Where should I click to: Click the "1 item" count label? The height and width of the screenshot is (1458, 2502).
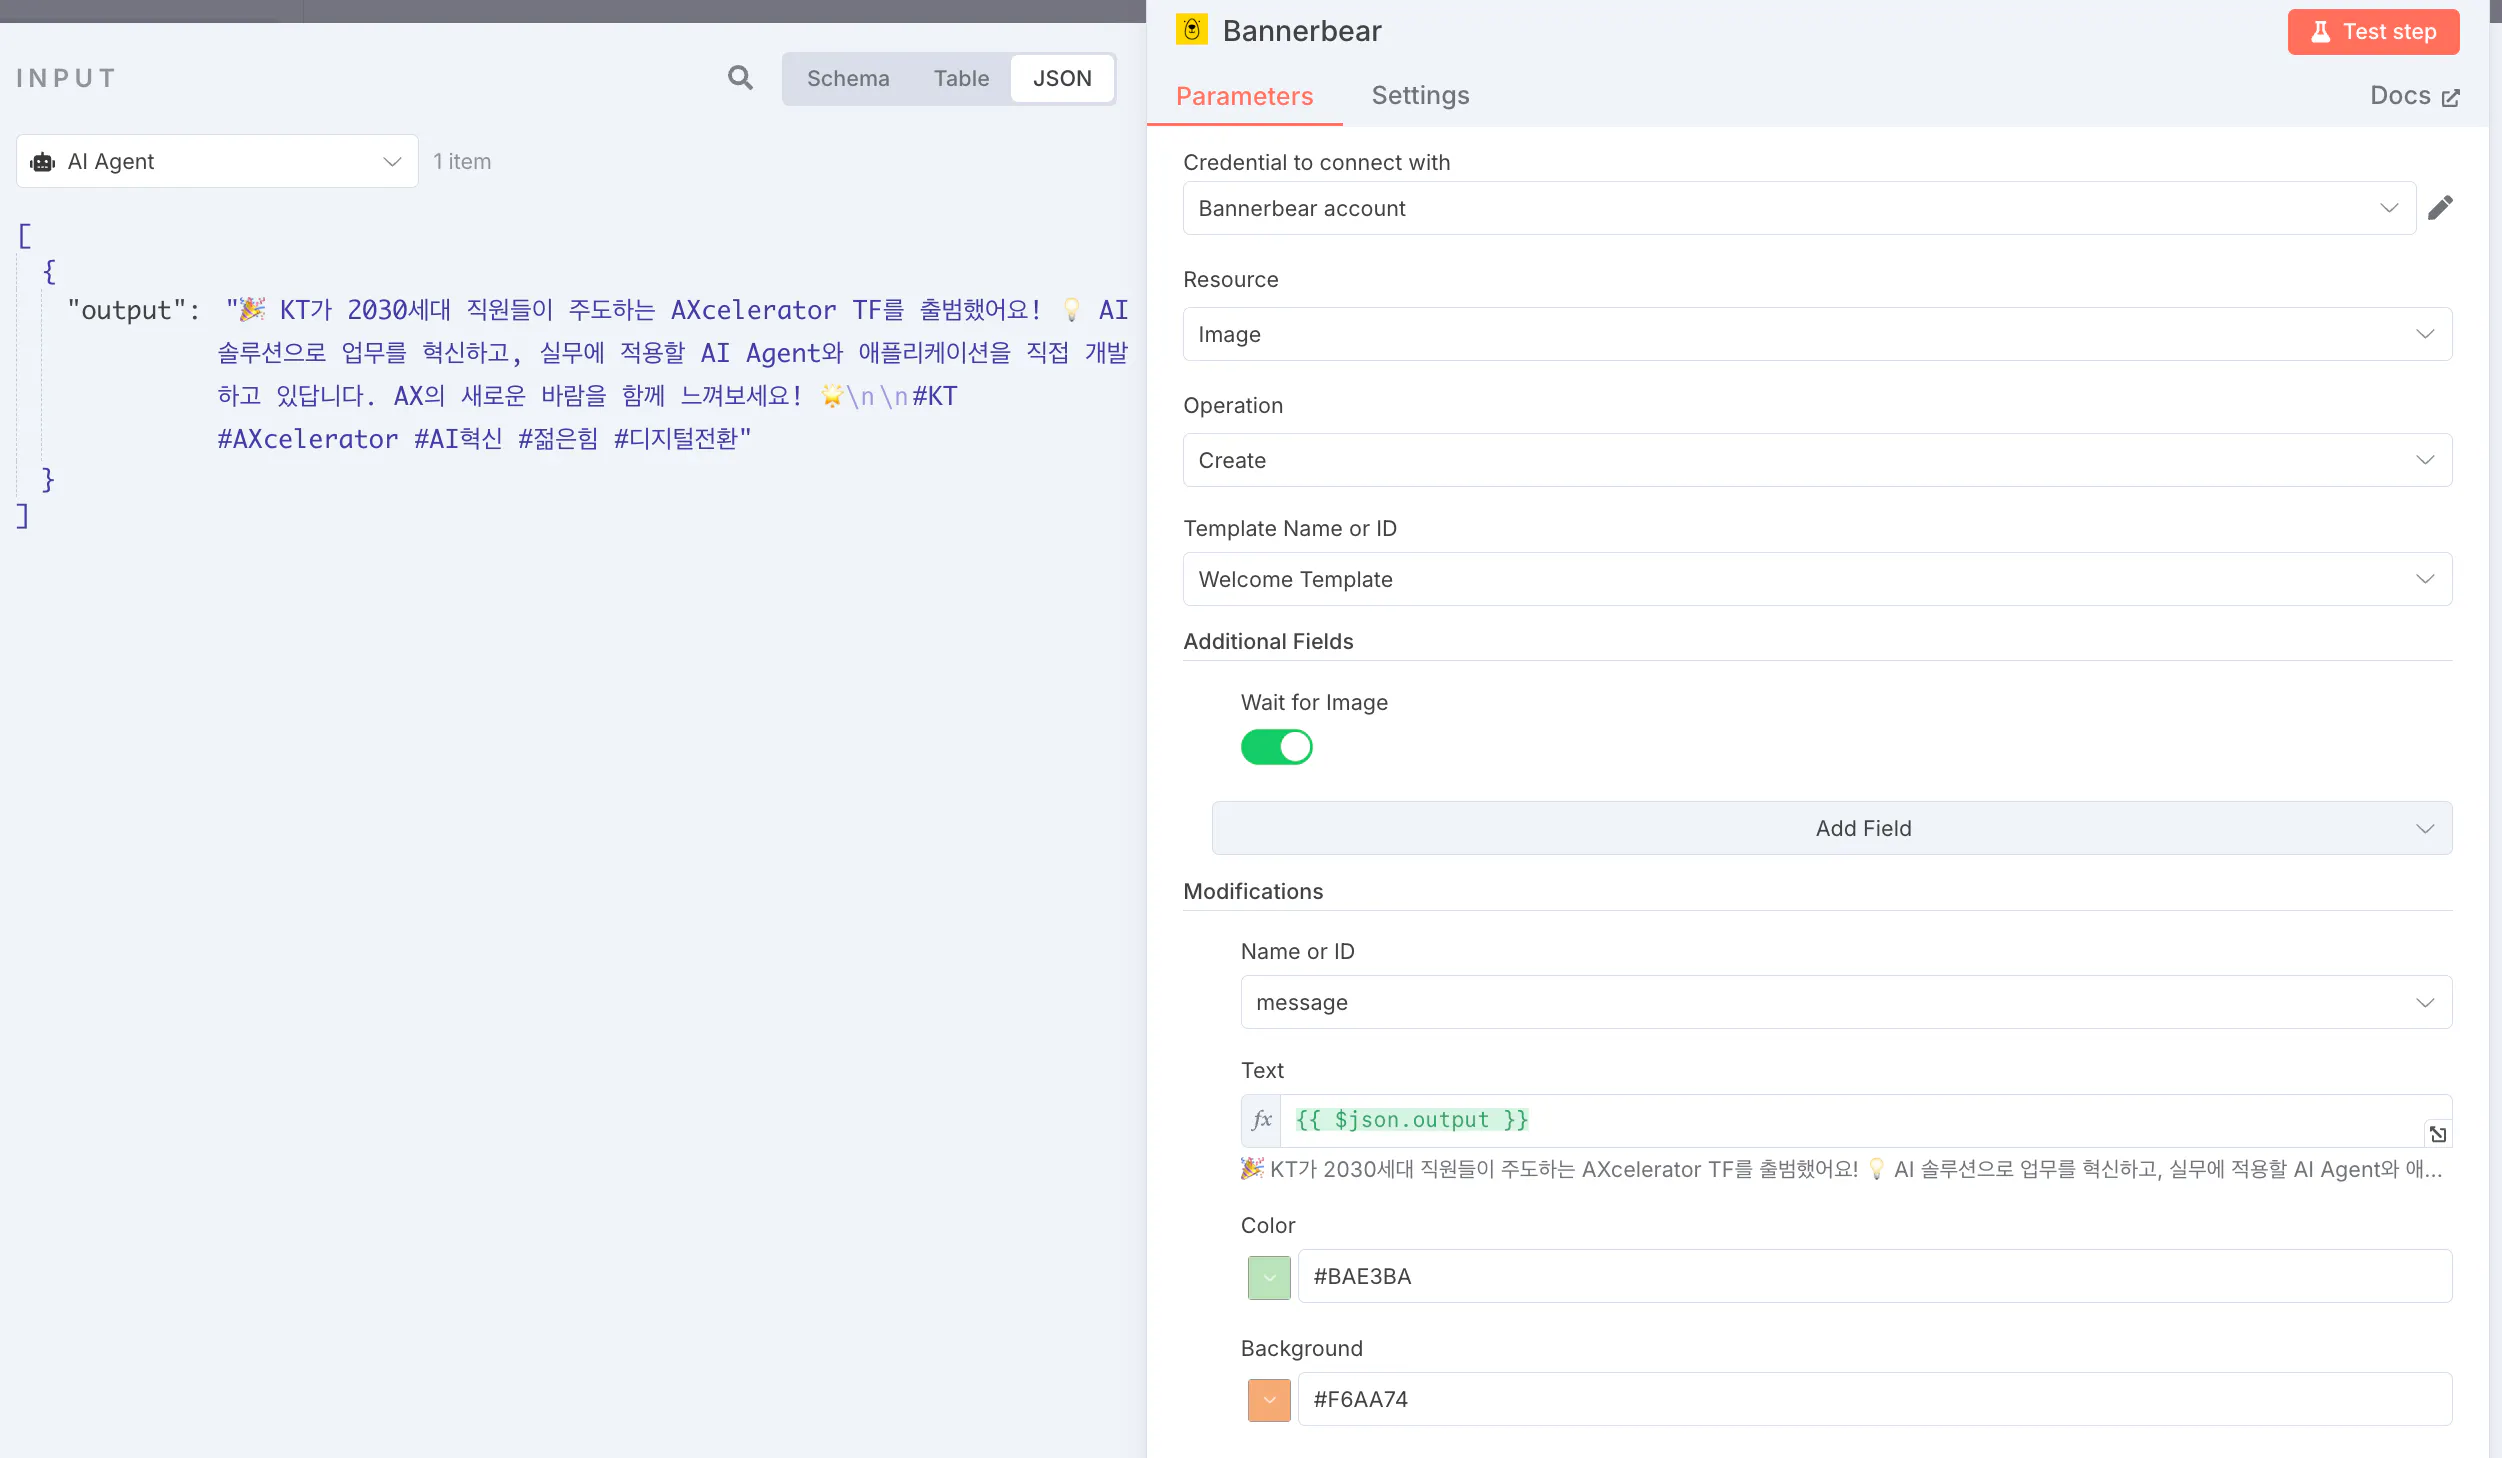[x=462, y=161]
